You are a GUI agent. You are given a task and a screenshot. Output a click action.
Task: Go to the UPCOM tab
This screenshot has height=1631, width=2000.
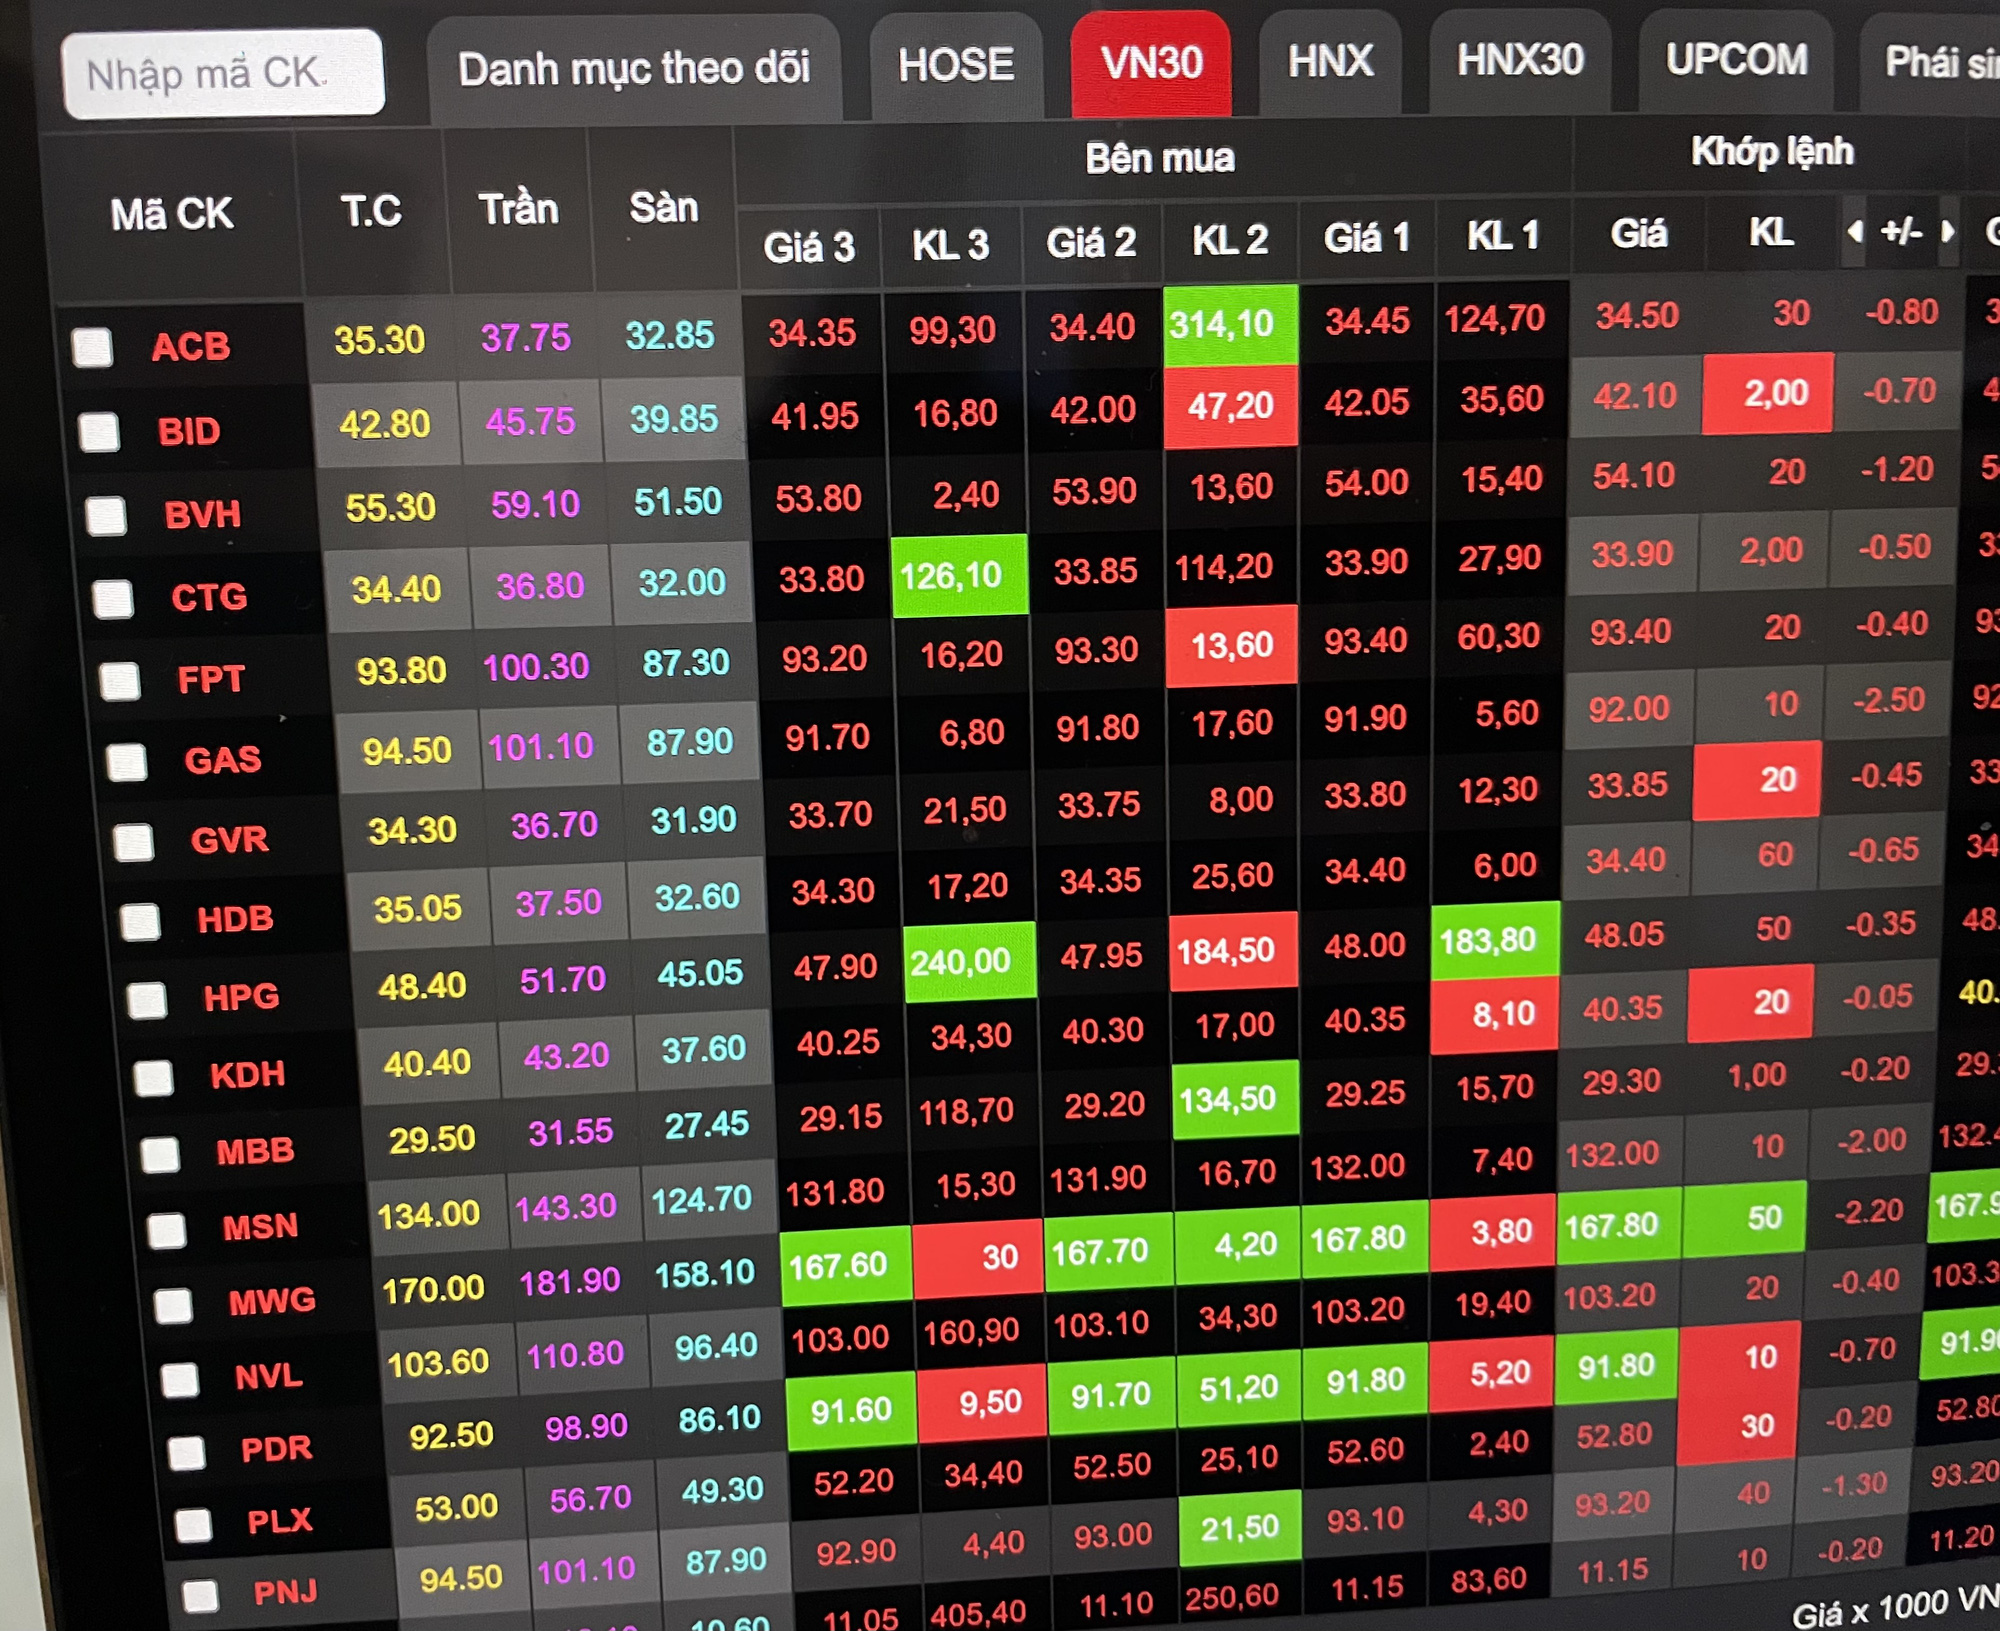pos(1737,60)
